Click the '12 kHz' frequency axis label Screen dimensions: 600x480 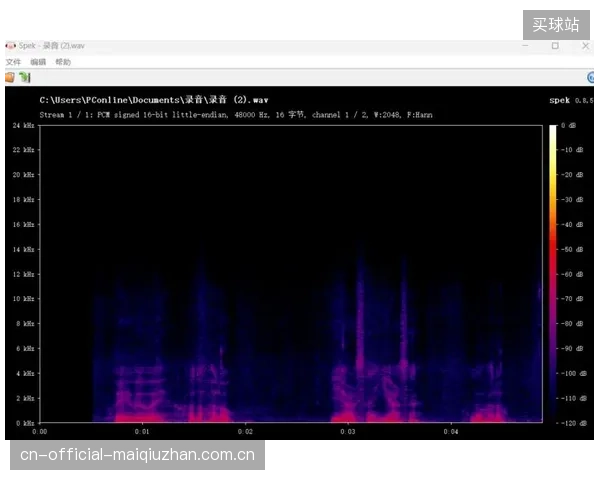[23, 274]
